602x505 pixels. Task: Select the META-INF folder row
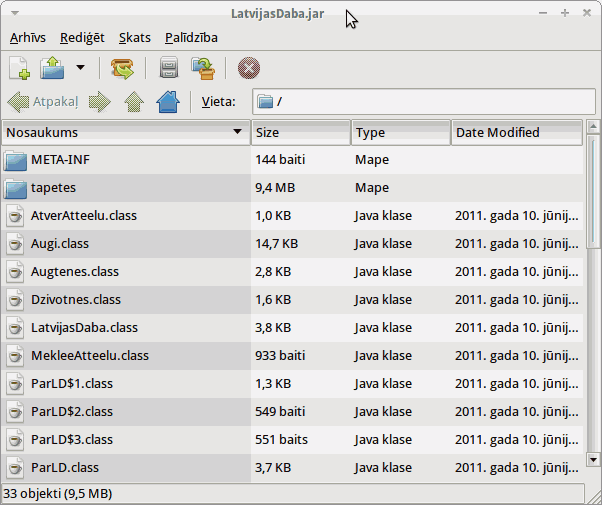[292, 160]
